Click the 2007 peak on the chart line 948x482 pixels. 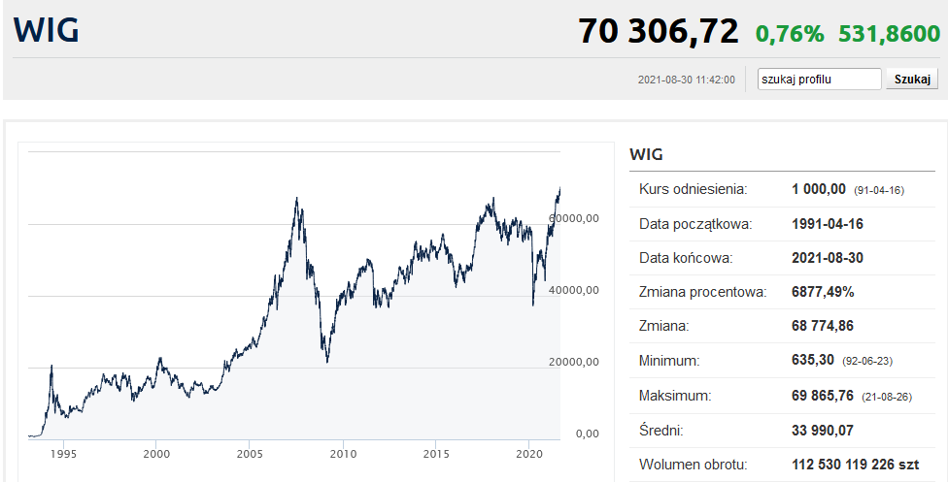(x=296, y=198)
